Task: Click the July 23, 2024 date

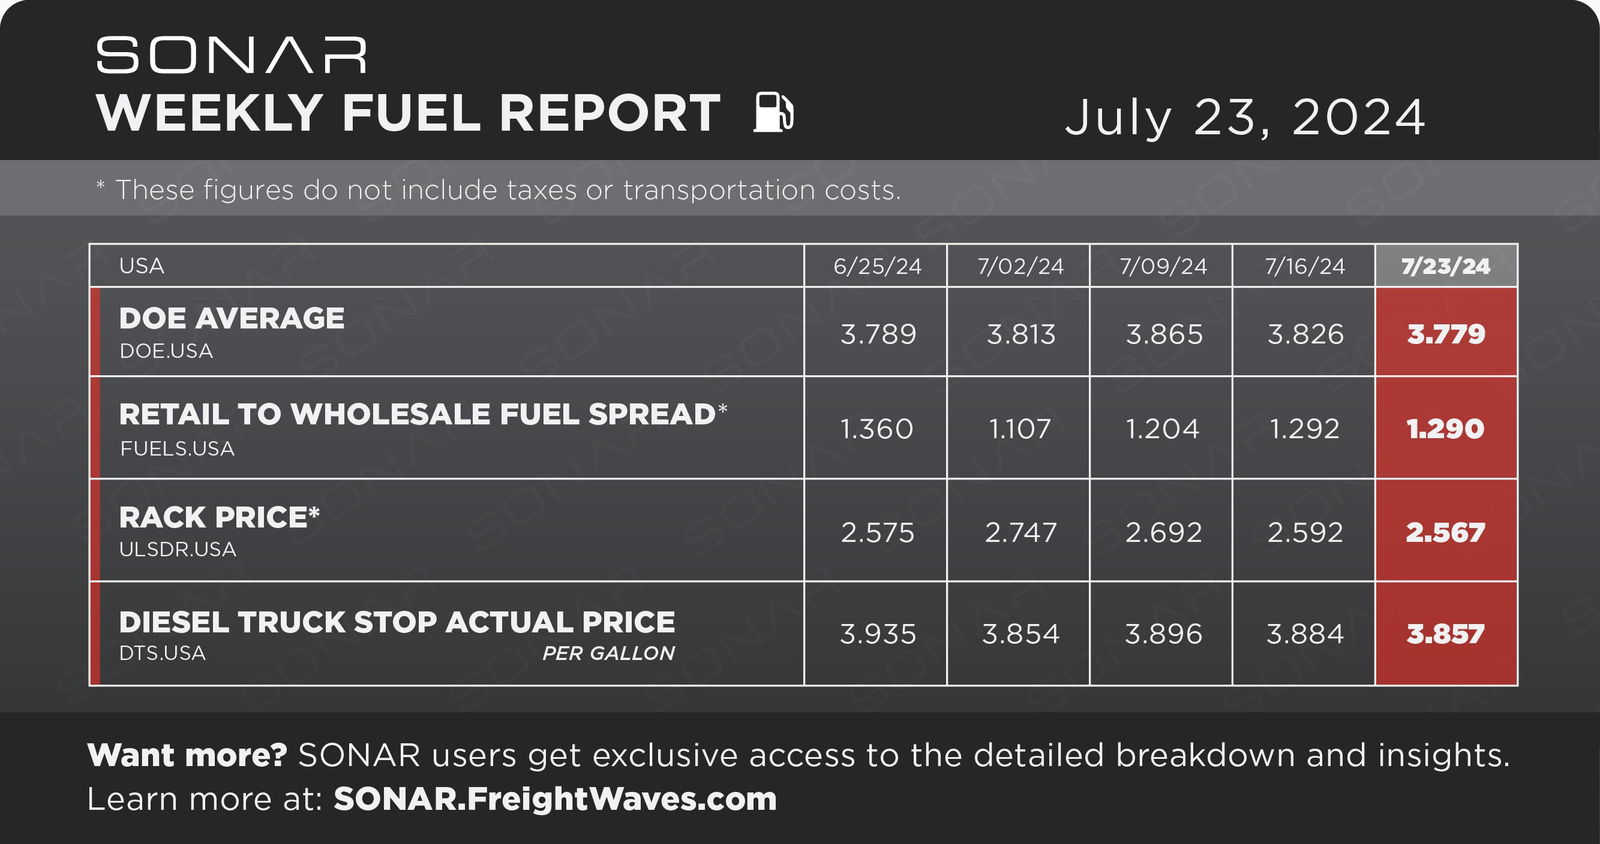Action: point(1245,117)
